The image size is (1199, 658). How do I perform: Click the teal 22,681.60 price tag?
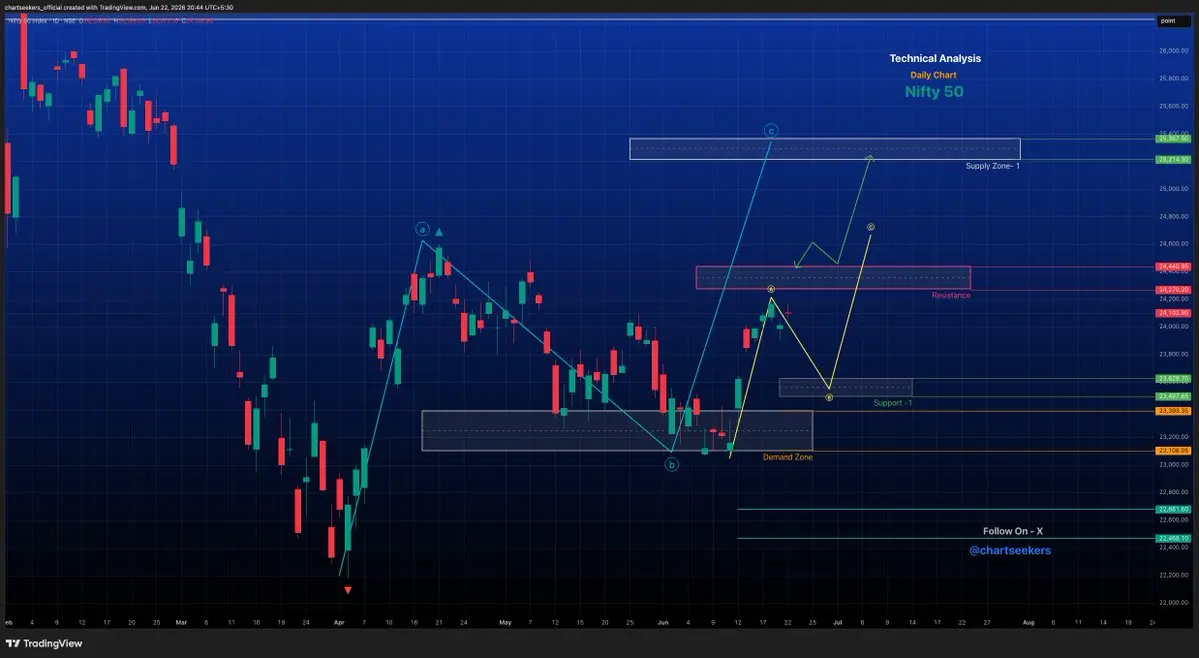tap(1174, 509)
